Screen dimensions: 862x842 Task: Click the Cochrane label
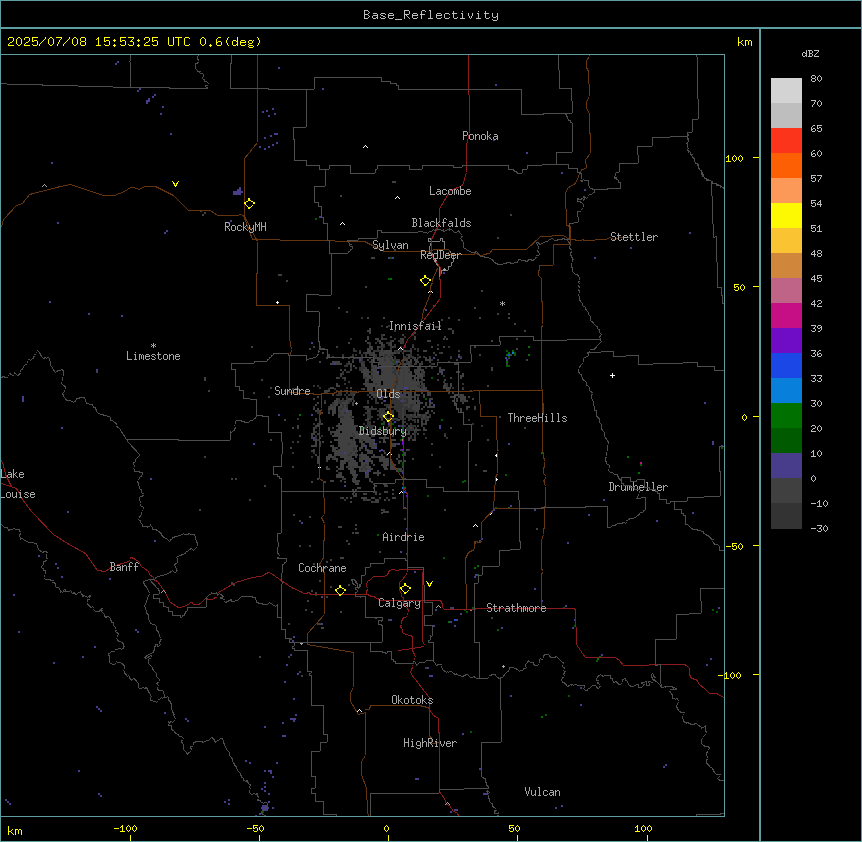(322, 568)
